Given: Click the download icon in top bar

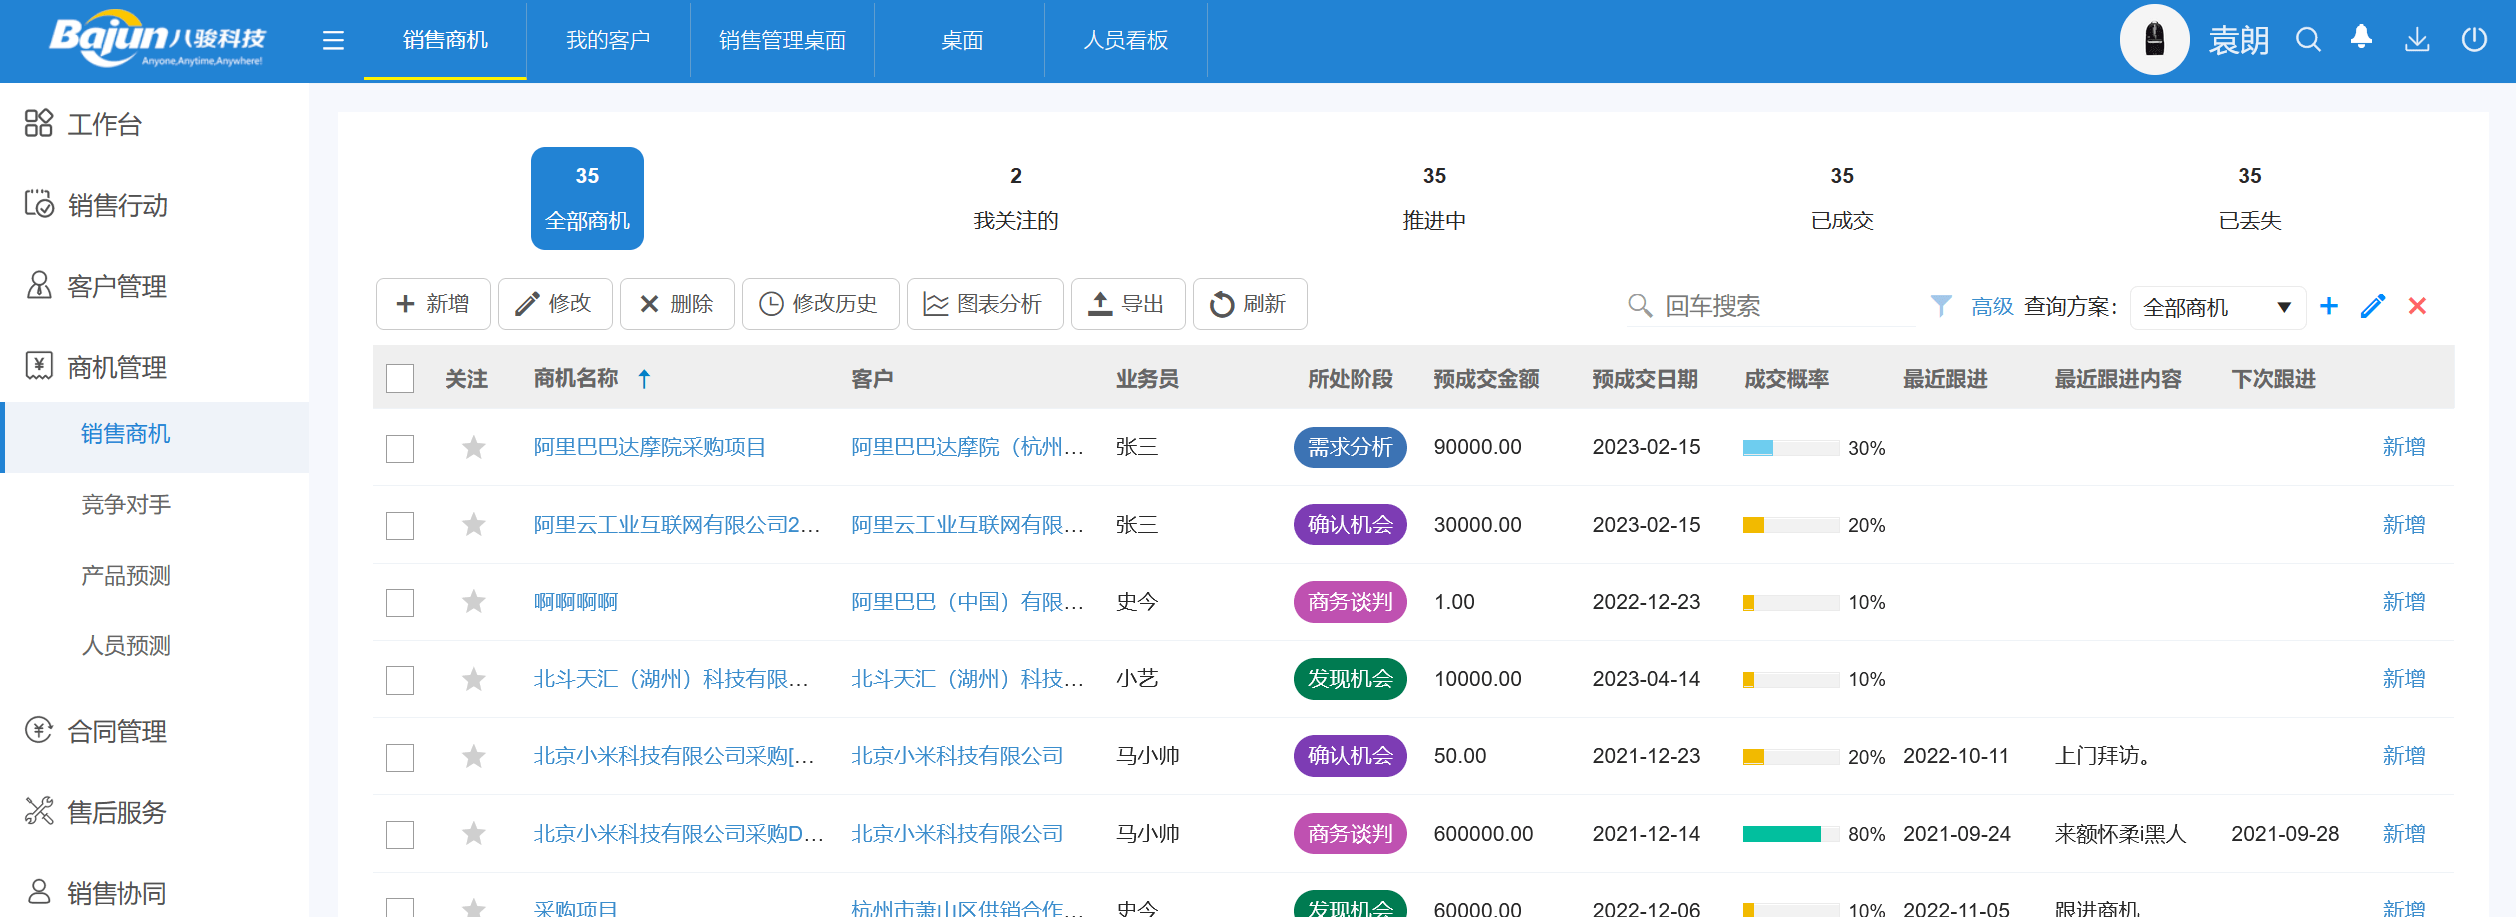Looking at the screenshot, I should pyautogui.click(x=2418, y=39).
